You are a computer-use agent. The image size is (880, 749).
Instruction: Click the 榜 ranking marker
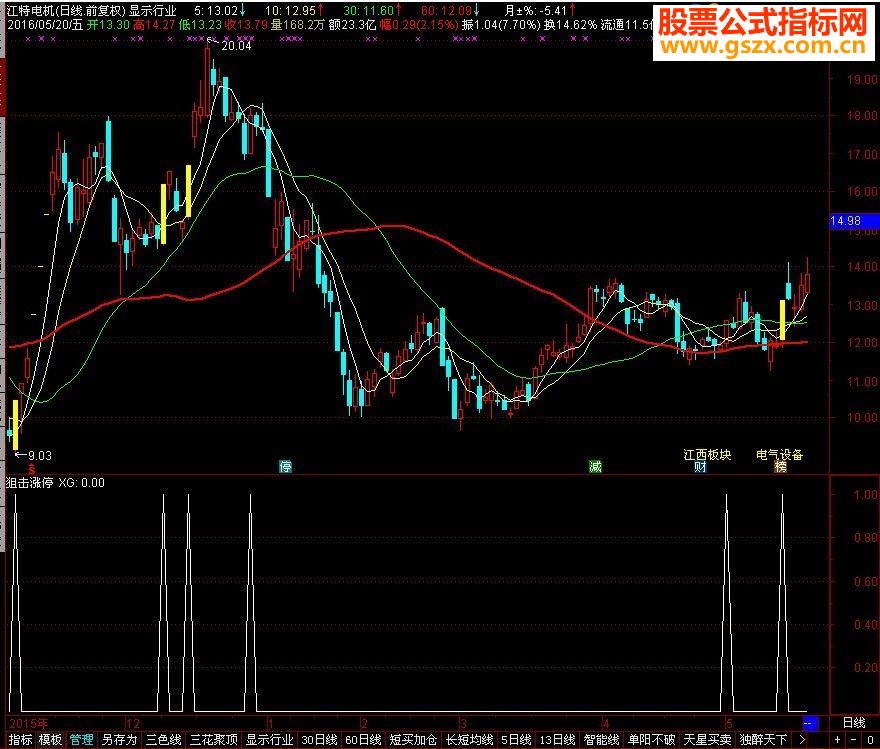click(x=781, y=467)
